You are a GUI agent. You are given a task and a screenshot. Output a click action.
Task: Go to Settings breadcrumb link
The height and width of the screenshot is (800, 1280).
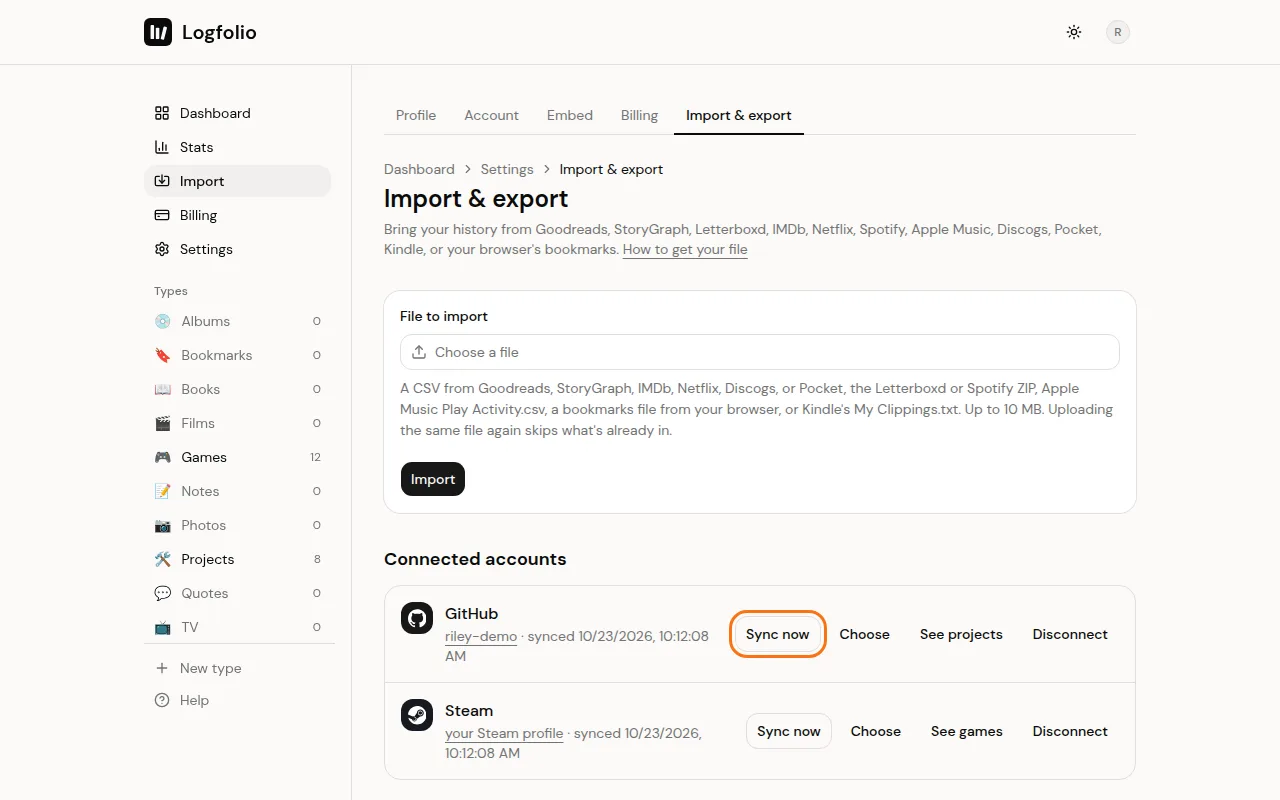[x=507, y=169]
